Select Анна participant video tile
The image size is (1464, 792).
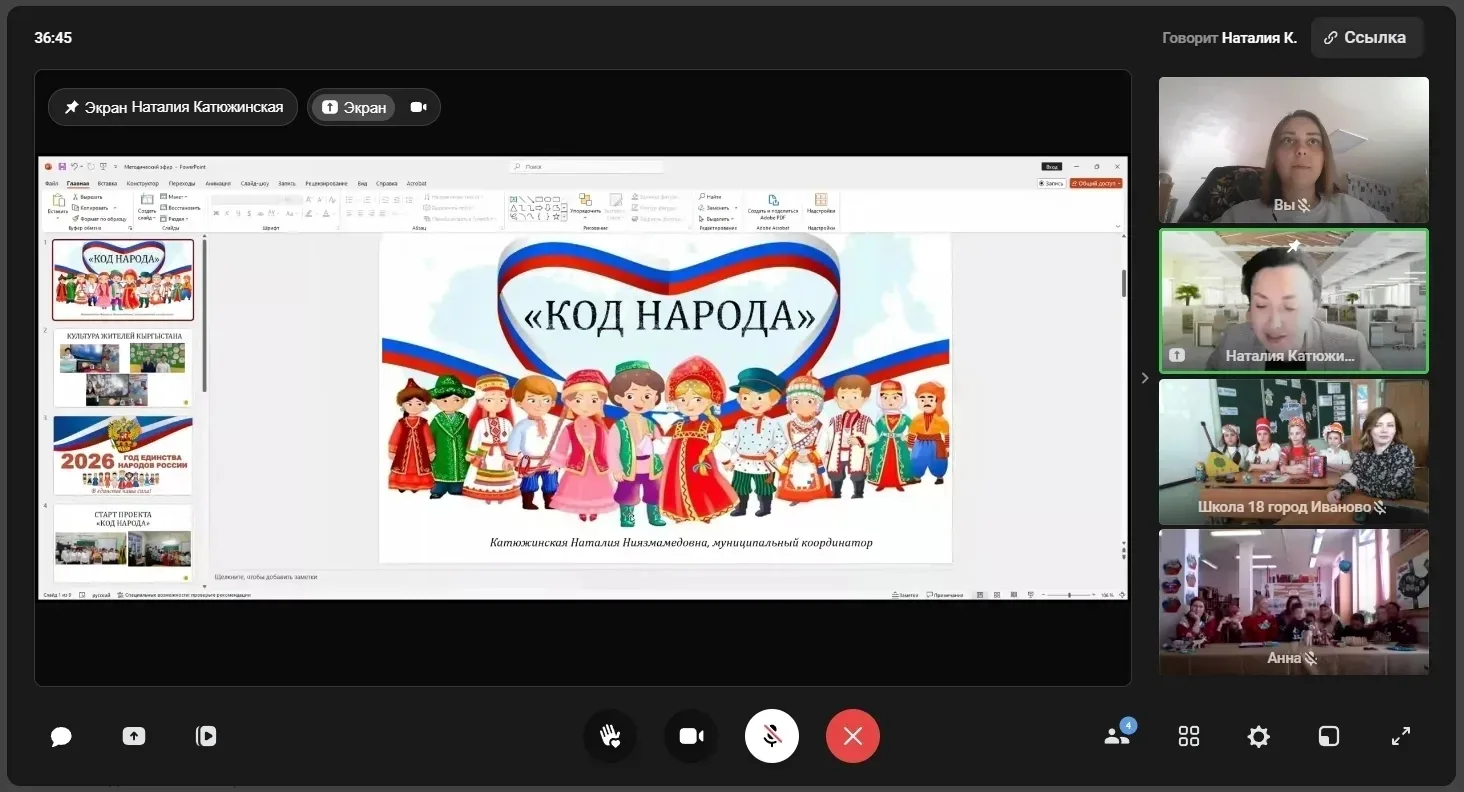click(x=1294, y=602)
